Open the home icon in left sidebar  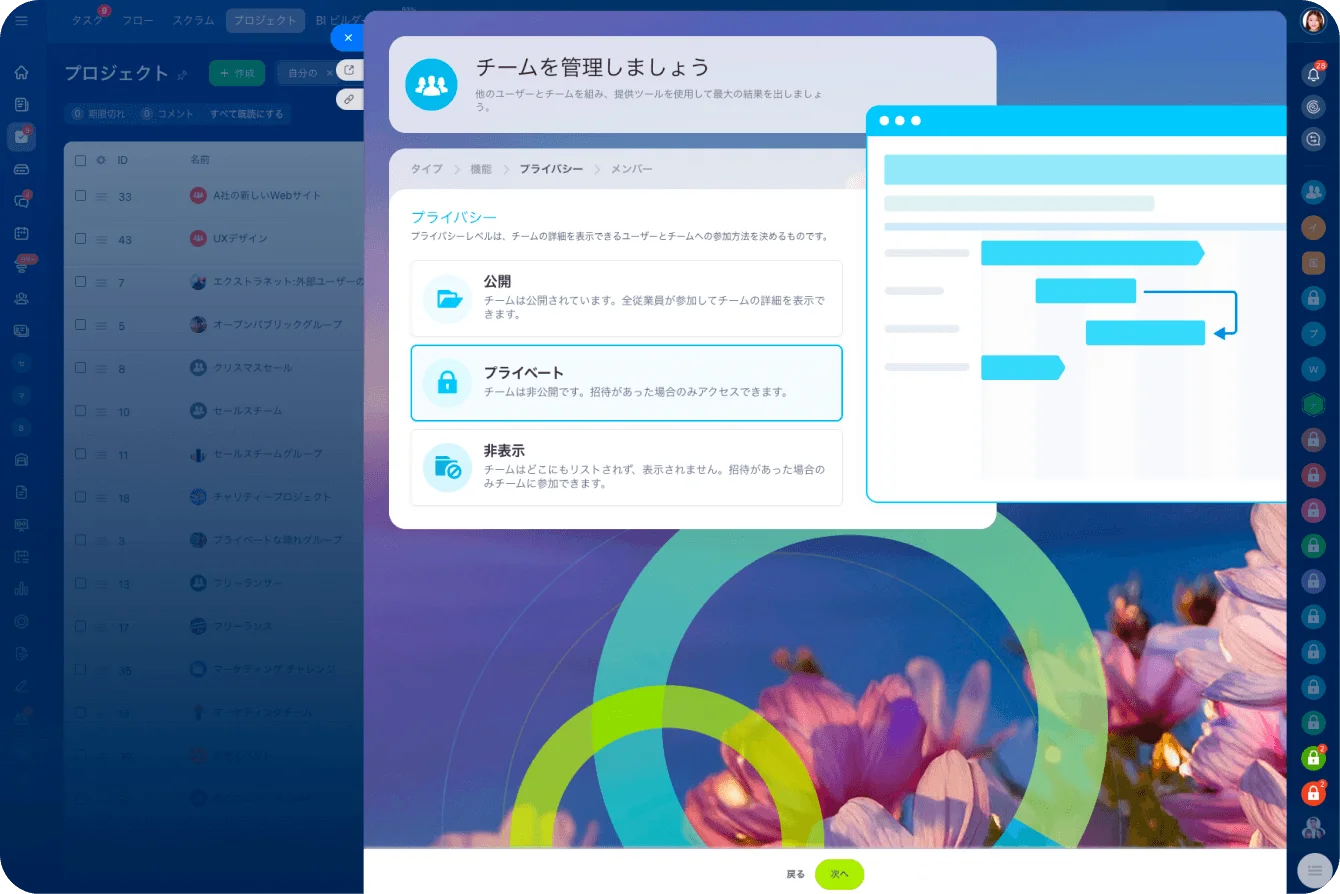[22, 72]
